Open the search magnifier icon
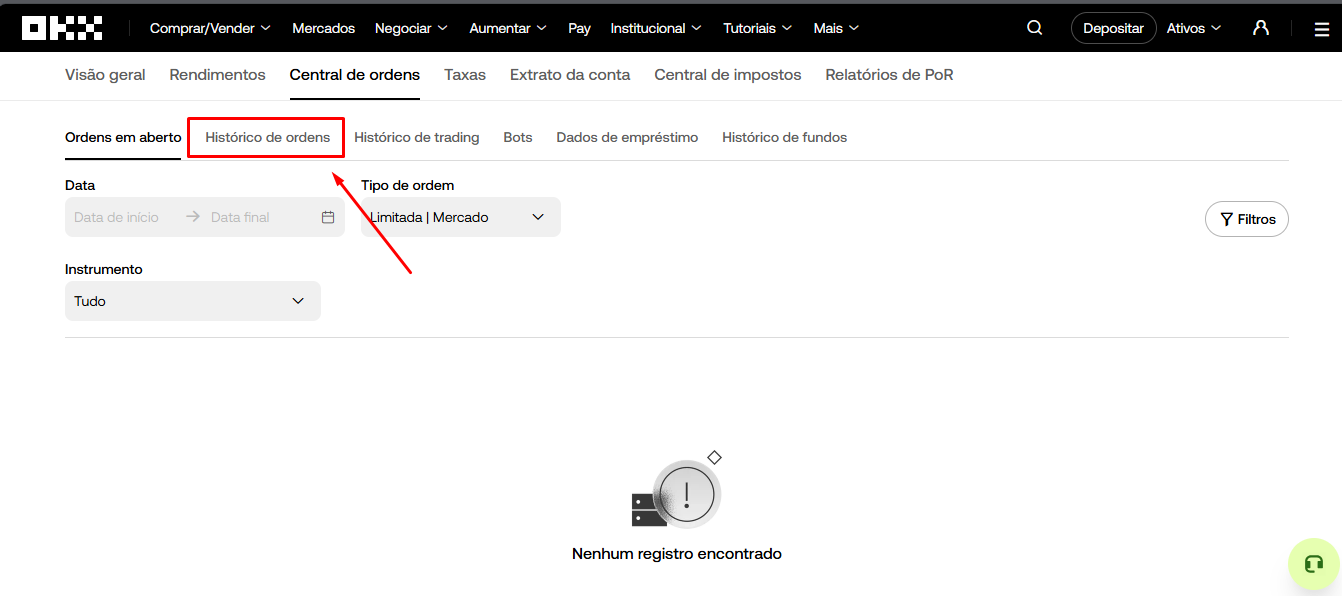The width and height of the screenshot is (1342, 596). [x=1035, y=28]
